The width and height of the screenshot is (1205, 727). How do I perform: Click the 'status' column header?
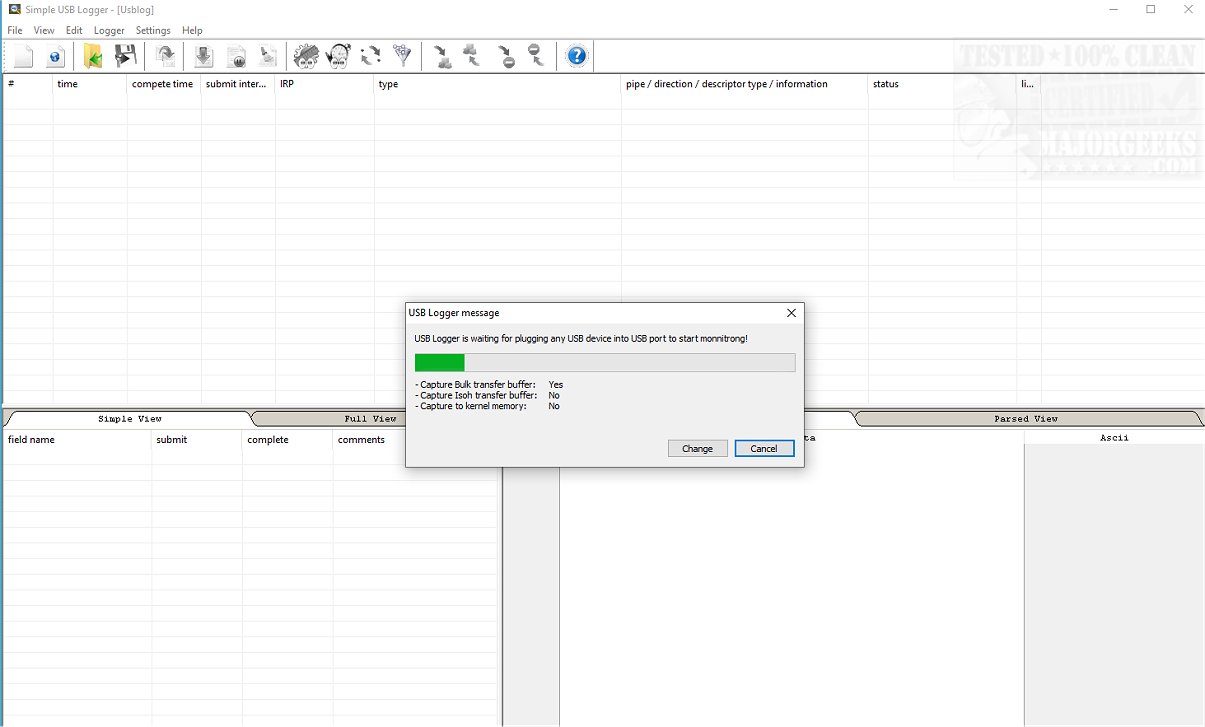point(942,84)
